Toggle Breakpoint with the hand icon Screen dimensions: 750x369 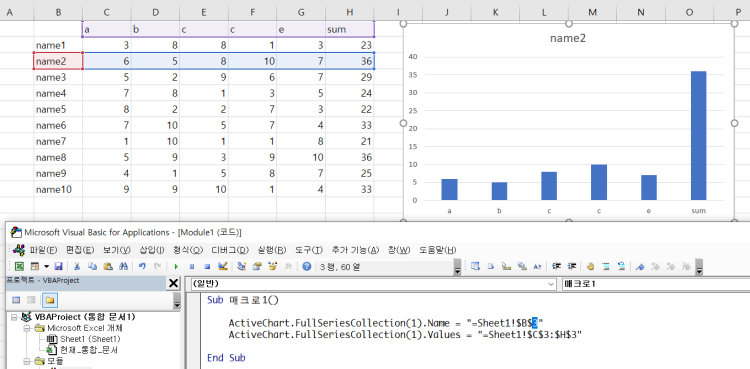(590, 266)
